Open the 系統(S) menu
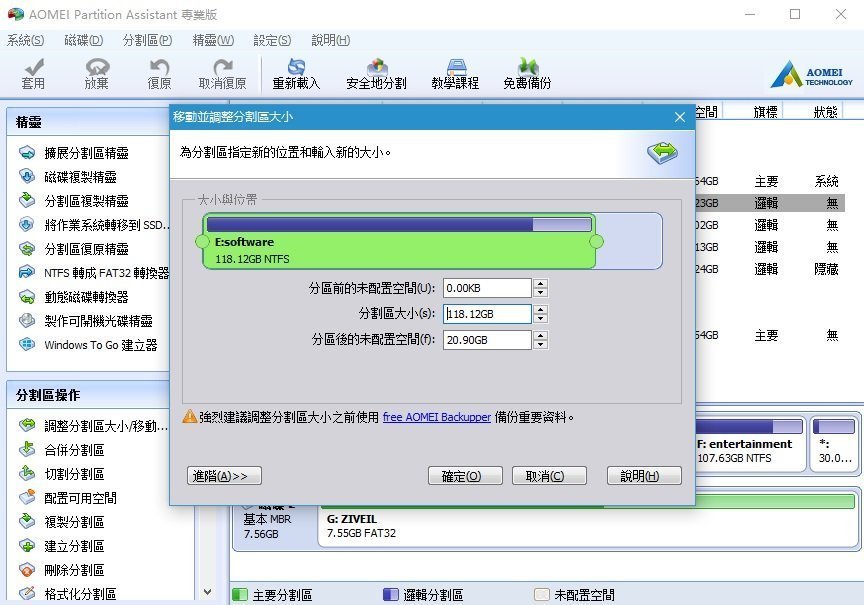Screen dimensions: 864x605 [x=25, y=40]
